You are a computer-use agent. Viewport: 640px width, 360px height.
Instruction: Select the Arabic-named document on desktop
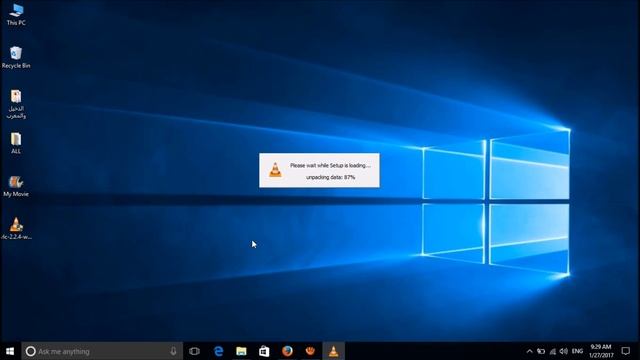[x=16, y=104]
